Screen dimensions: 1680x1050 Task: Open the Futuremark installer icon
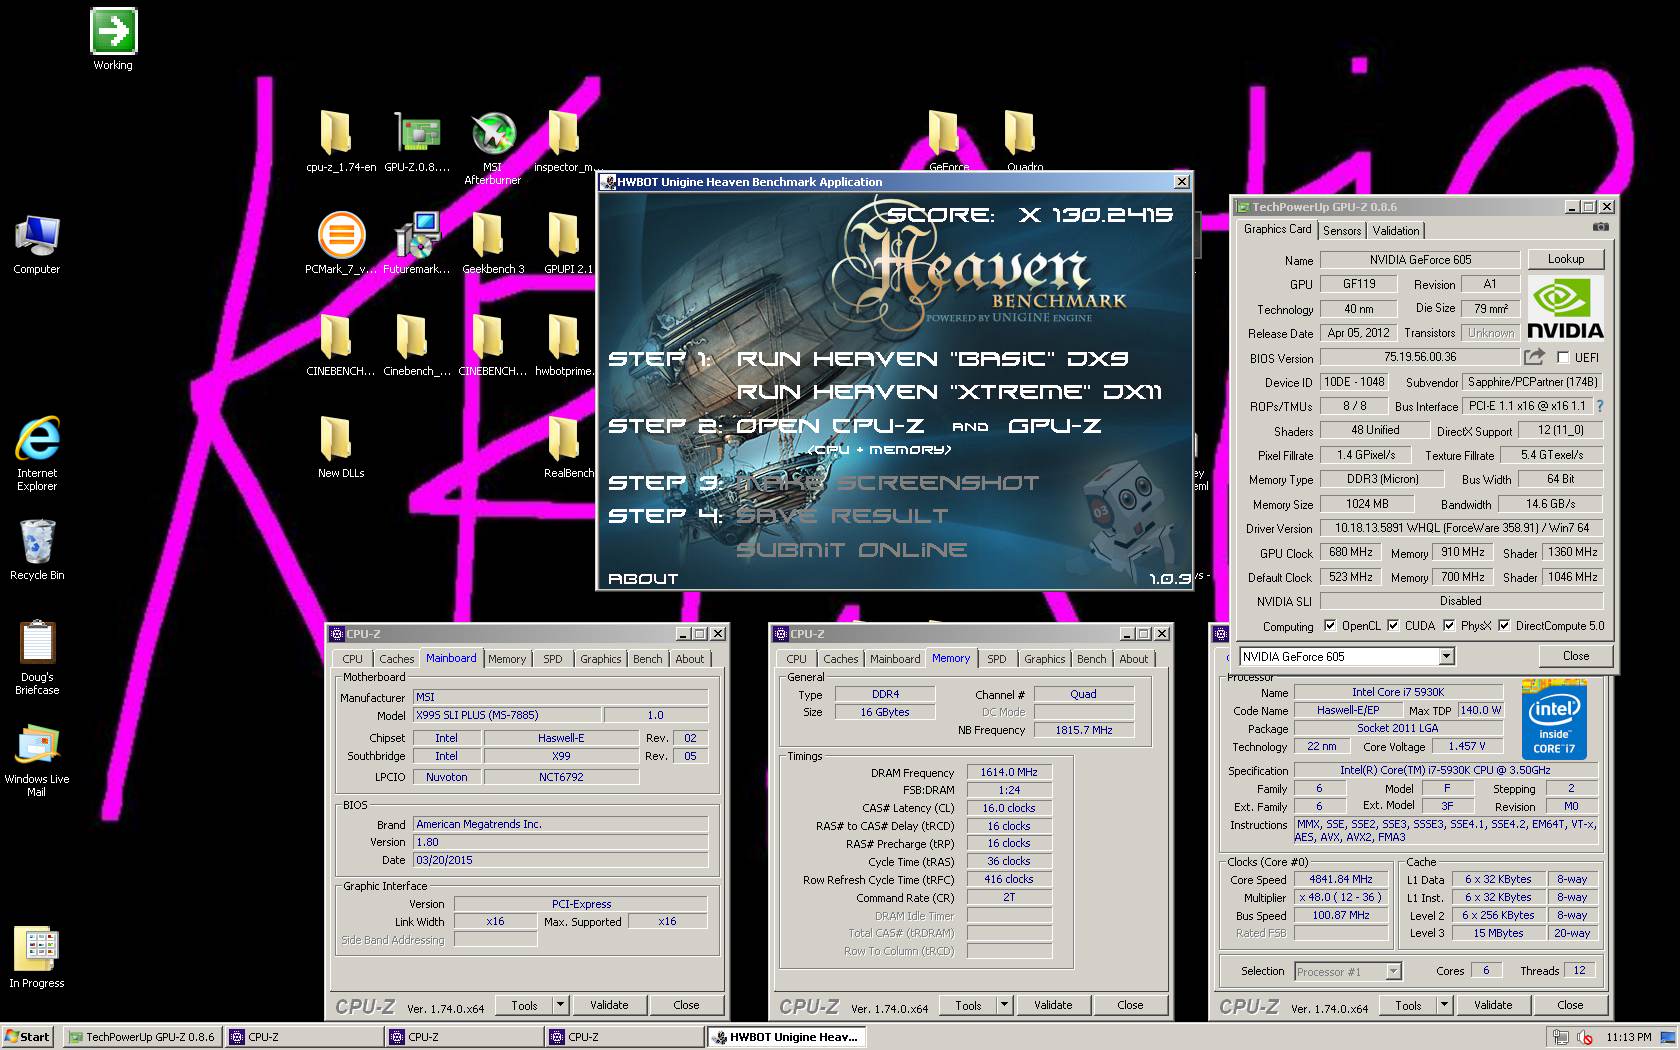coord(417,235)
